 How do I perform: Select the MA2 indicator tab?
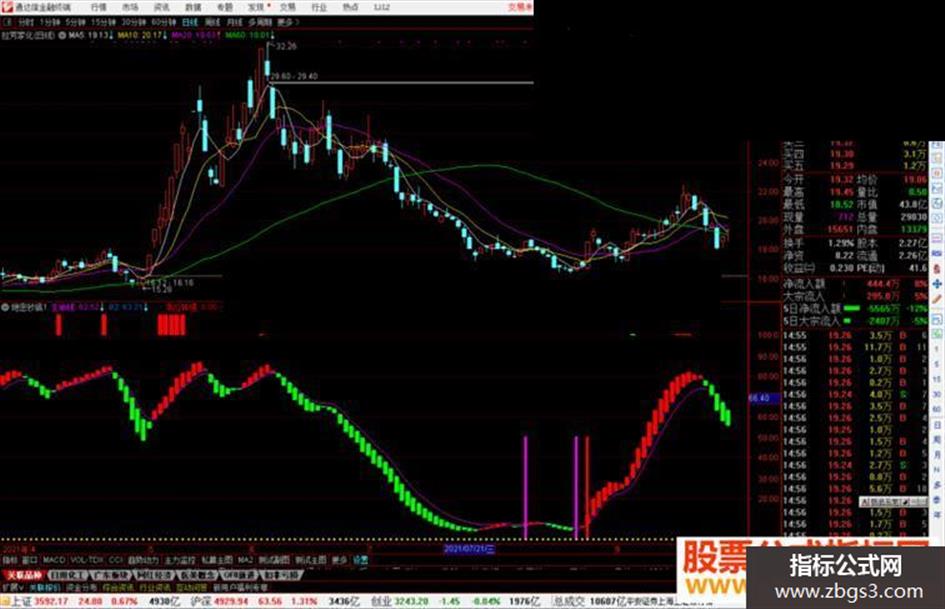click(x=245, y=560)
